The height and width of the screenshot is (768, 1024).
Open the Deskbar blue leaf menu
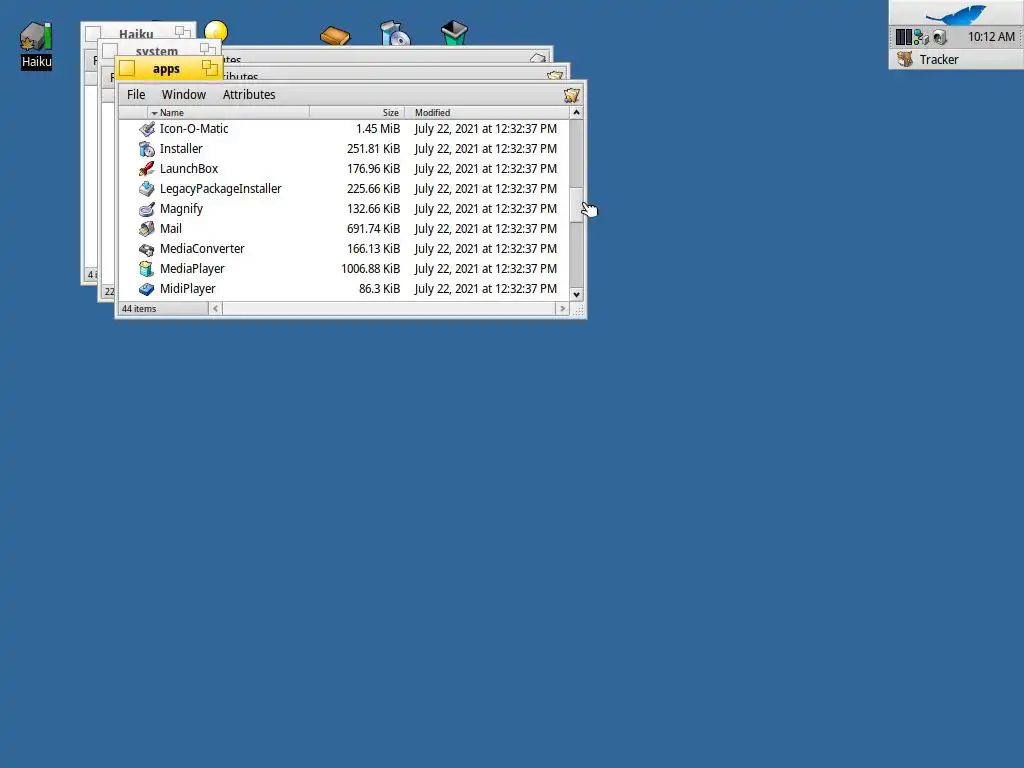click(956, 13)
